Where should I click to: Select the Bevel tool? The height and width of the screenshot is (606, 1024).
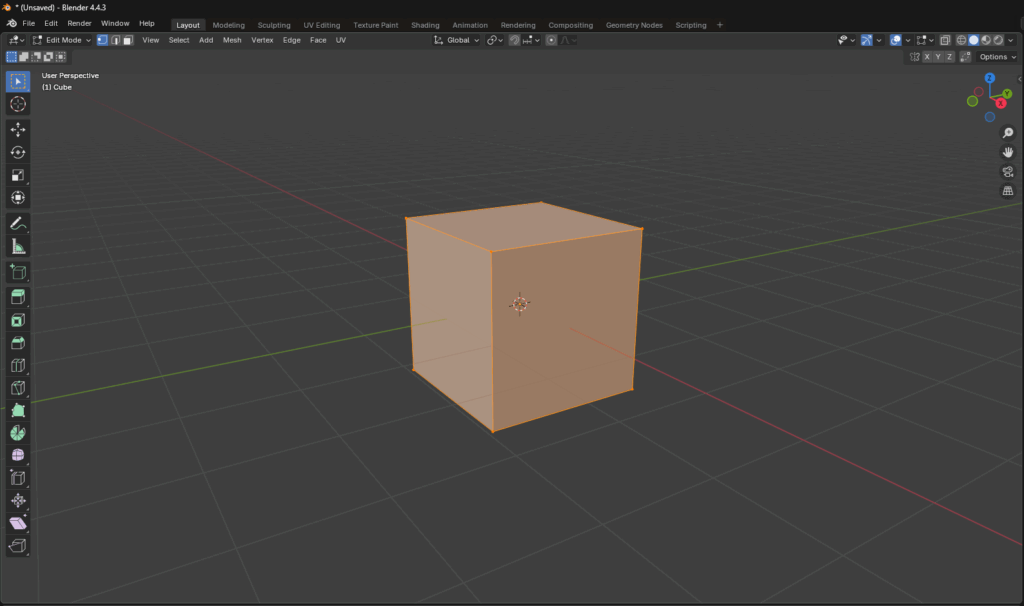point(18,343)
